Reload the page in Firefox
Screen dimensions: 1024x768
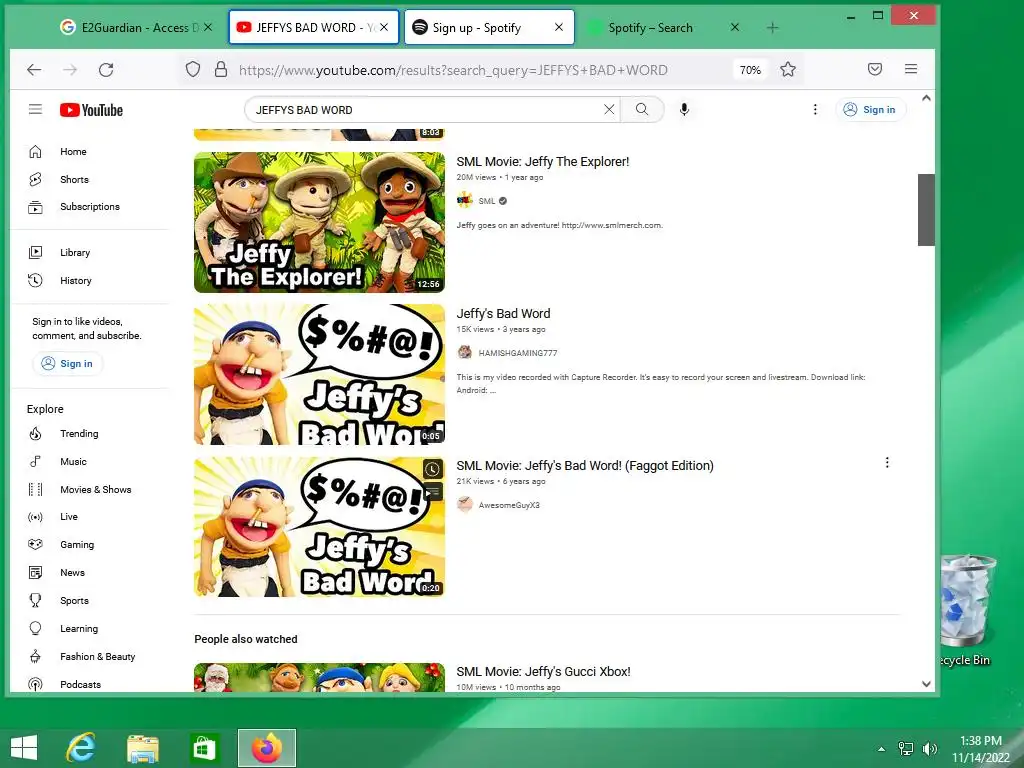point(106,70)
